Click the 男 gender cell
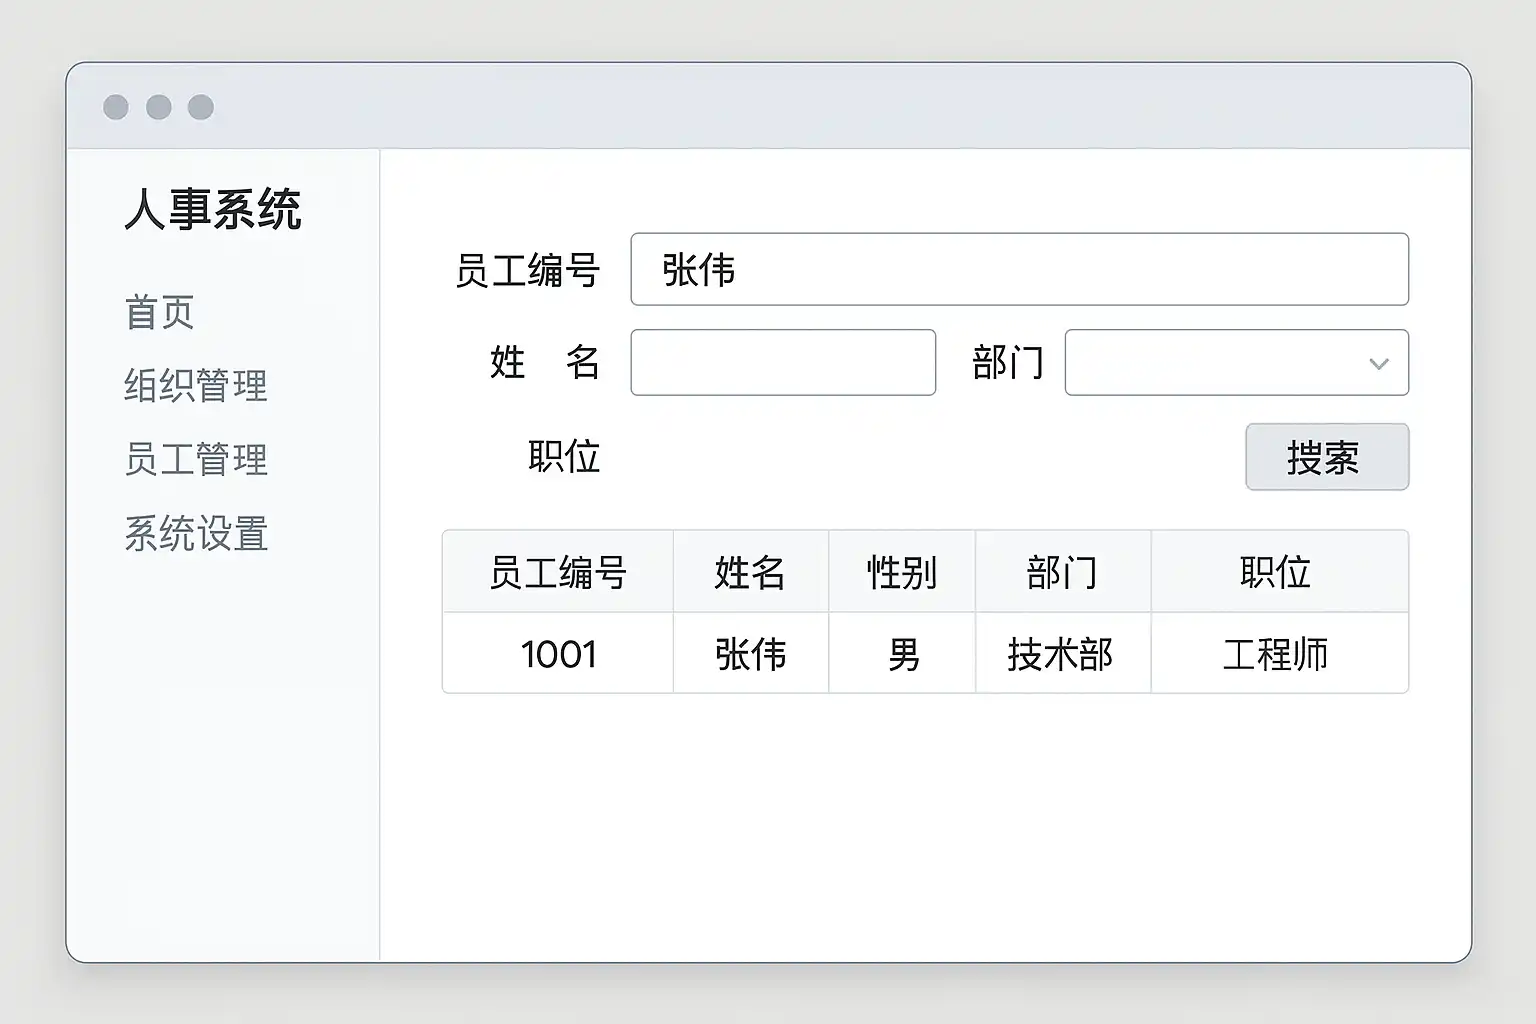 tap(902, 655)
